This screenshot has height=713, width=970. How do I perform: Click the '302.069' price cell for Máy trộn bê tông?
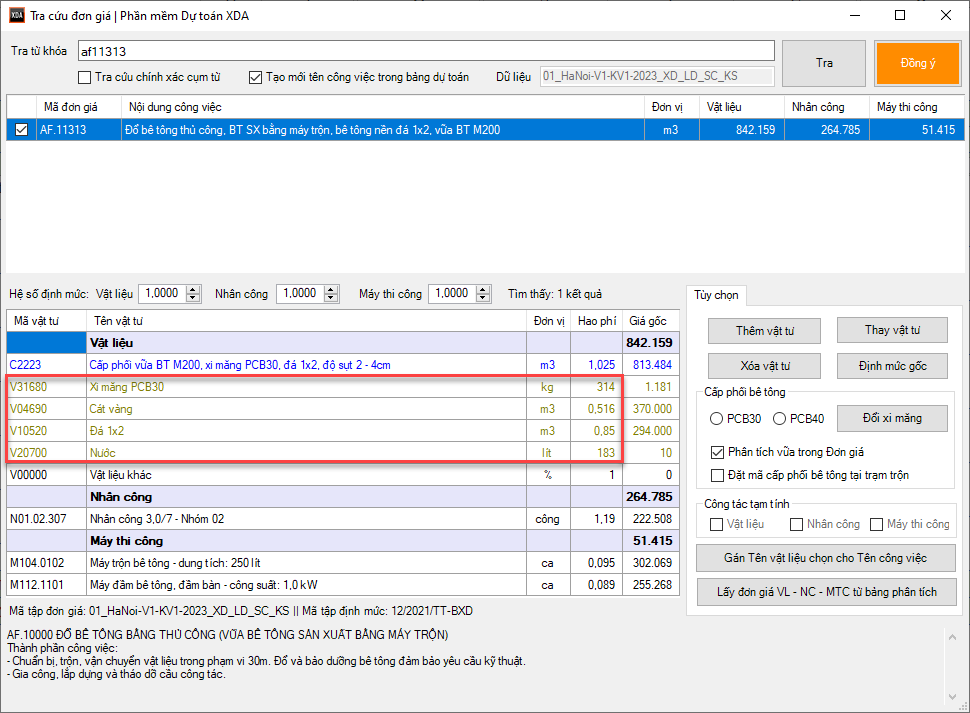651,563
